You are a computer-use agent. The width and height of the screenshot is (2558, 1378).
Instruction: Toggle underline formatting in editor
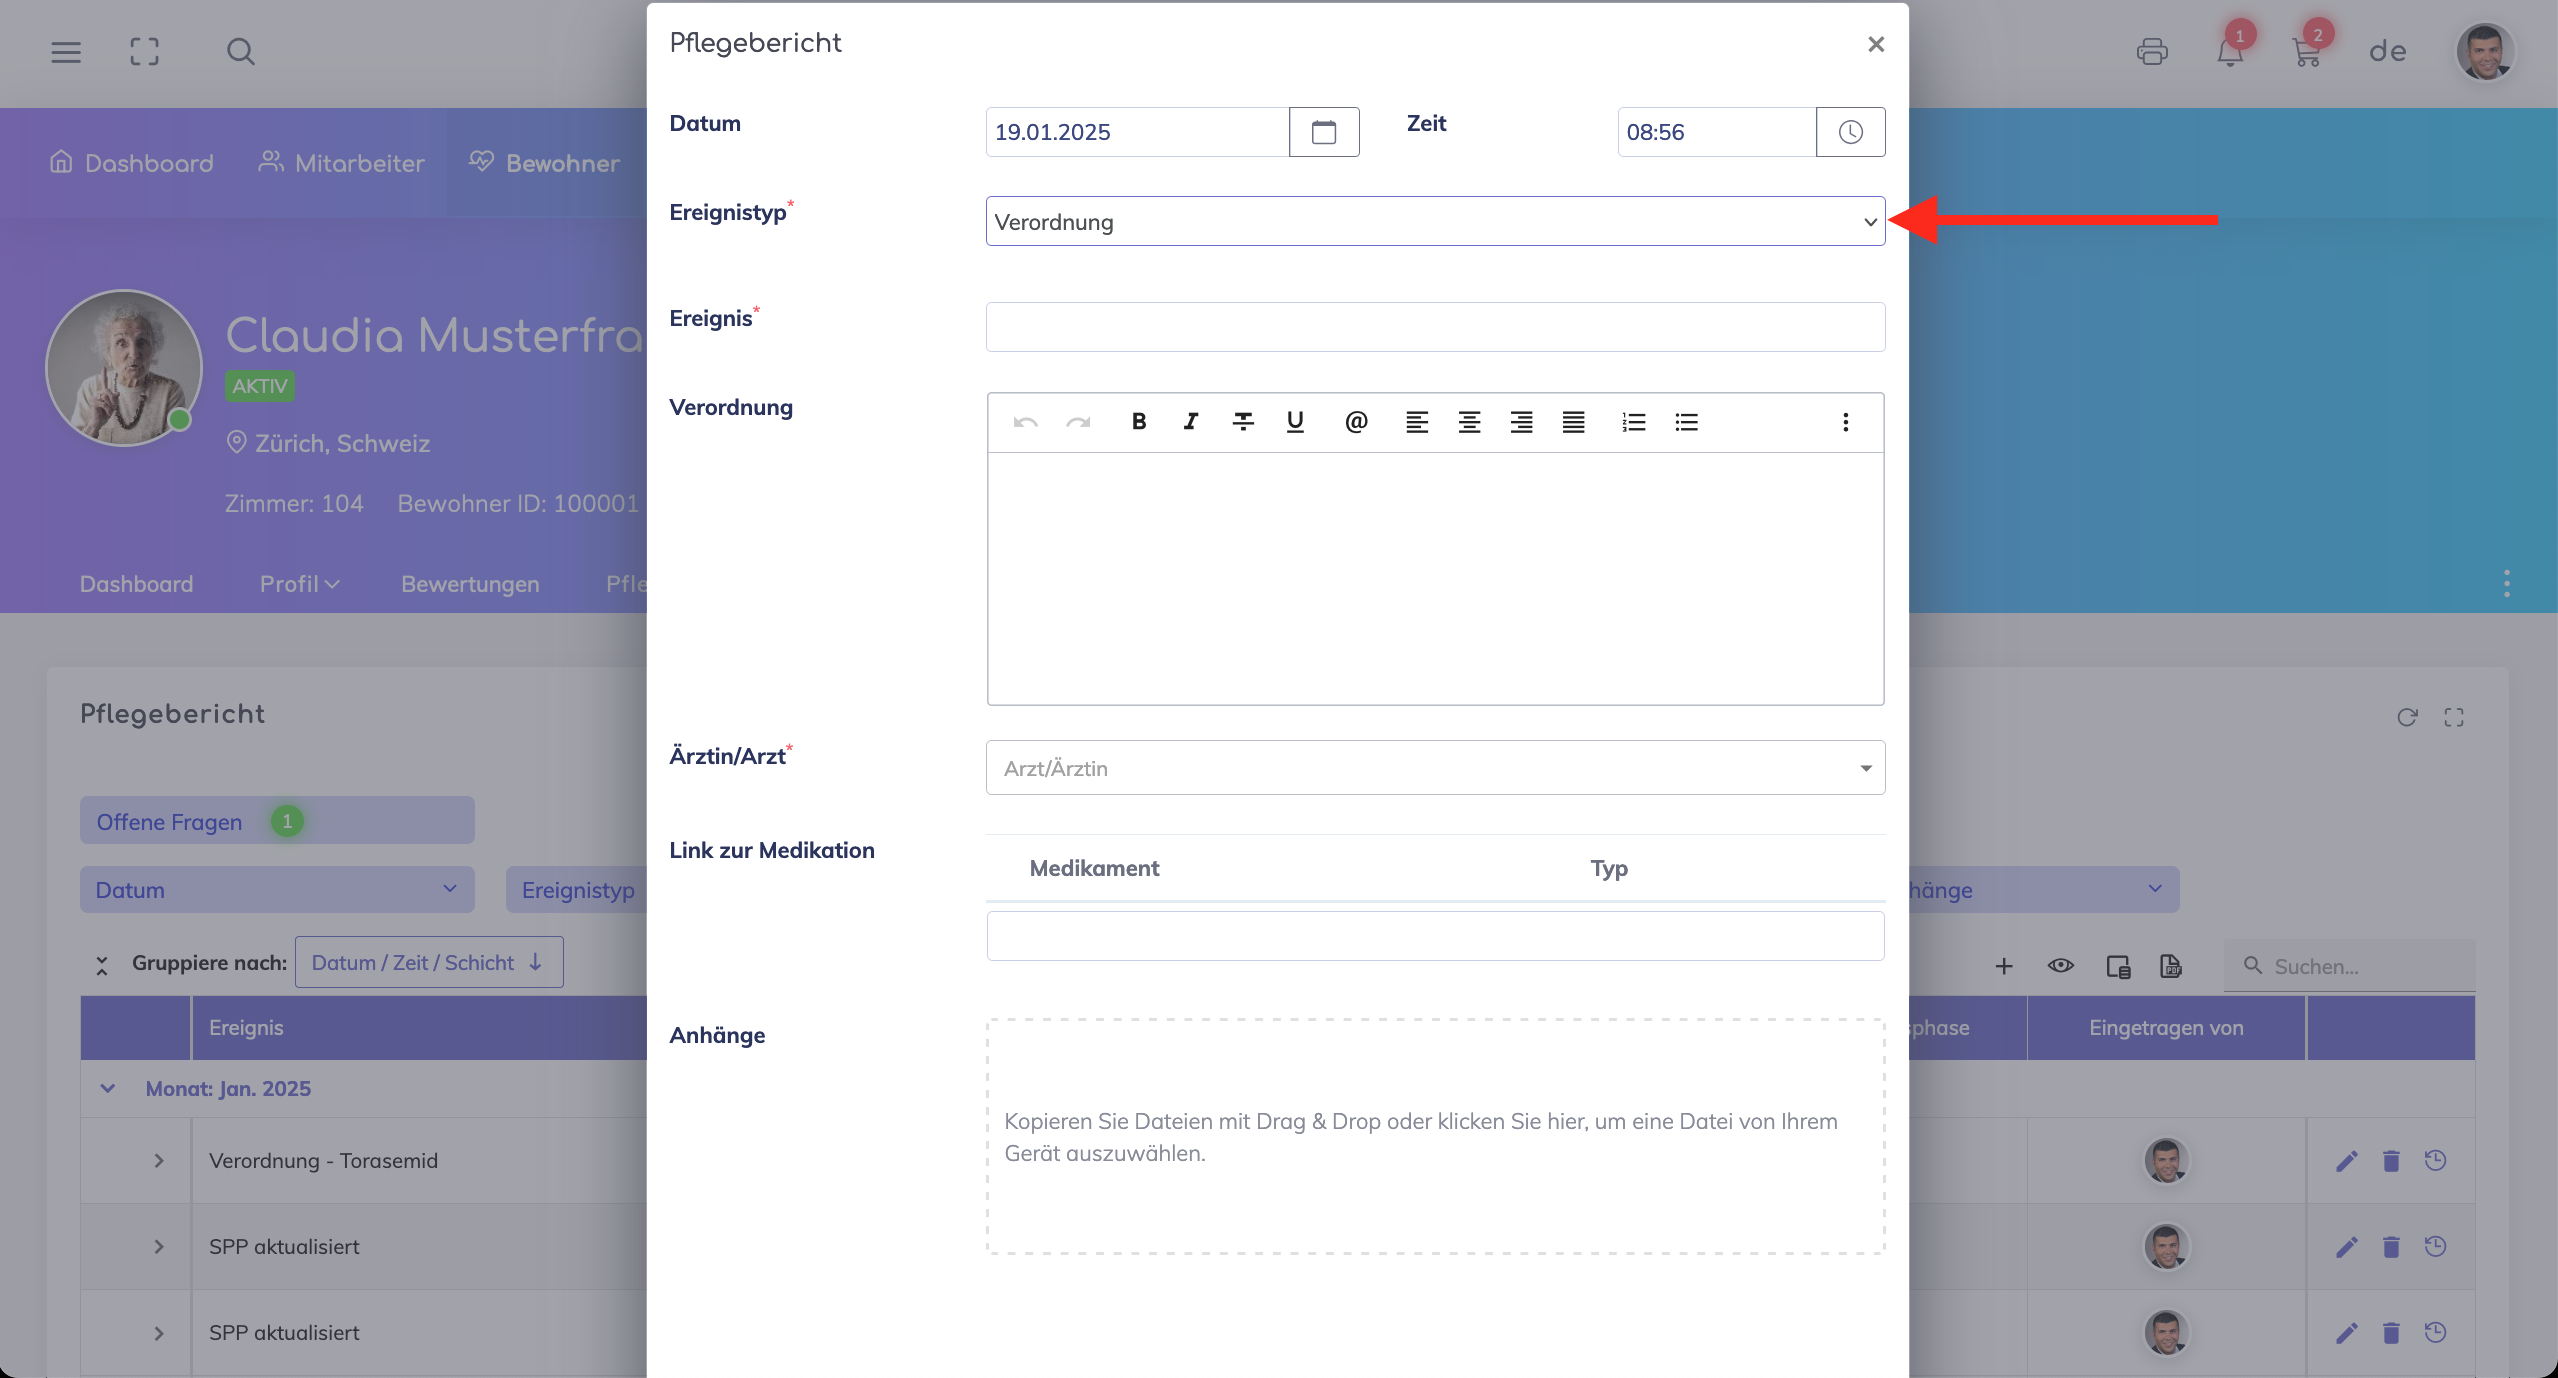(x=1295, y=422)
